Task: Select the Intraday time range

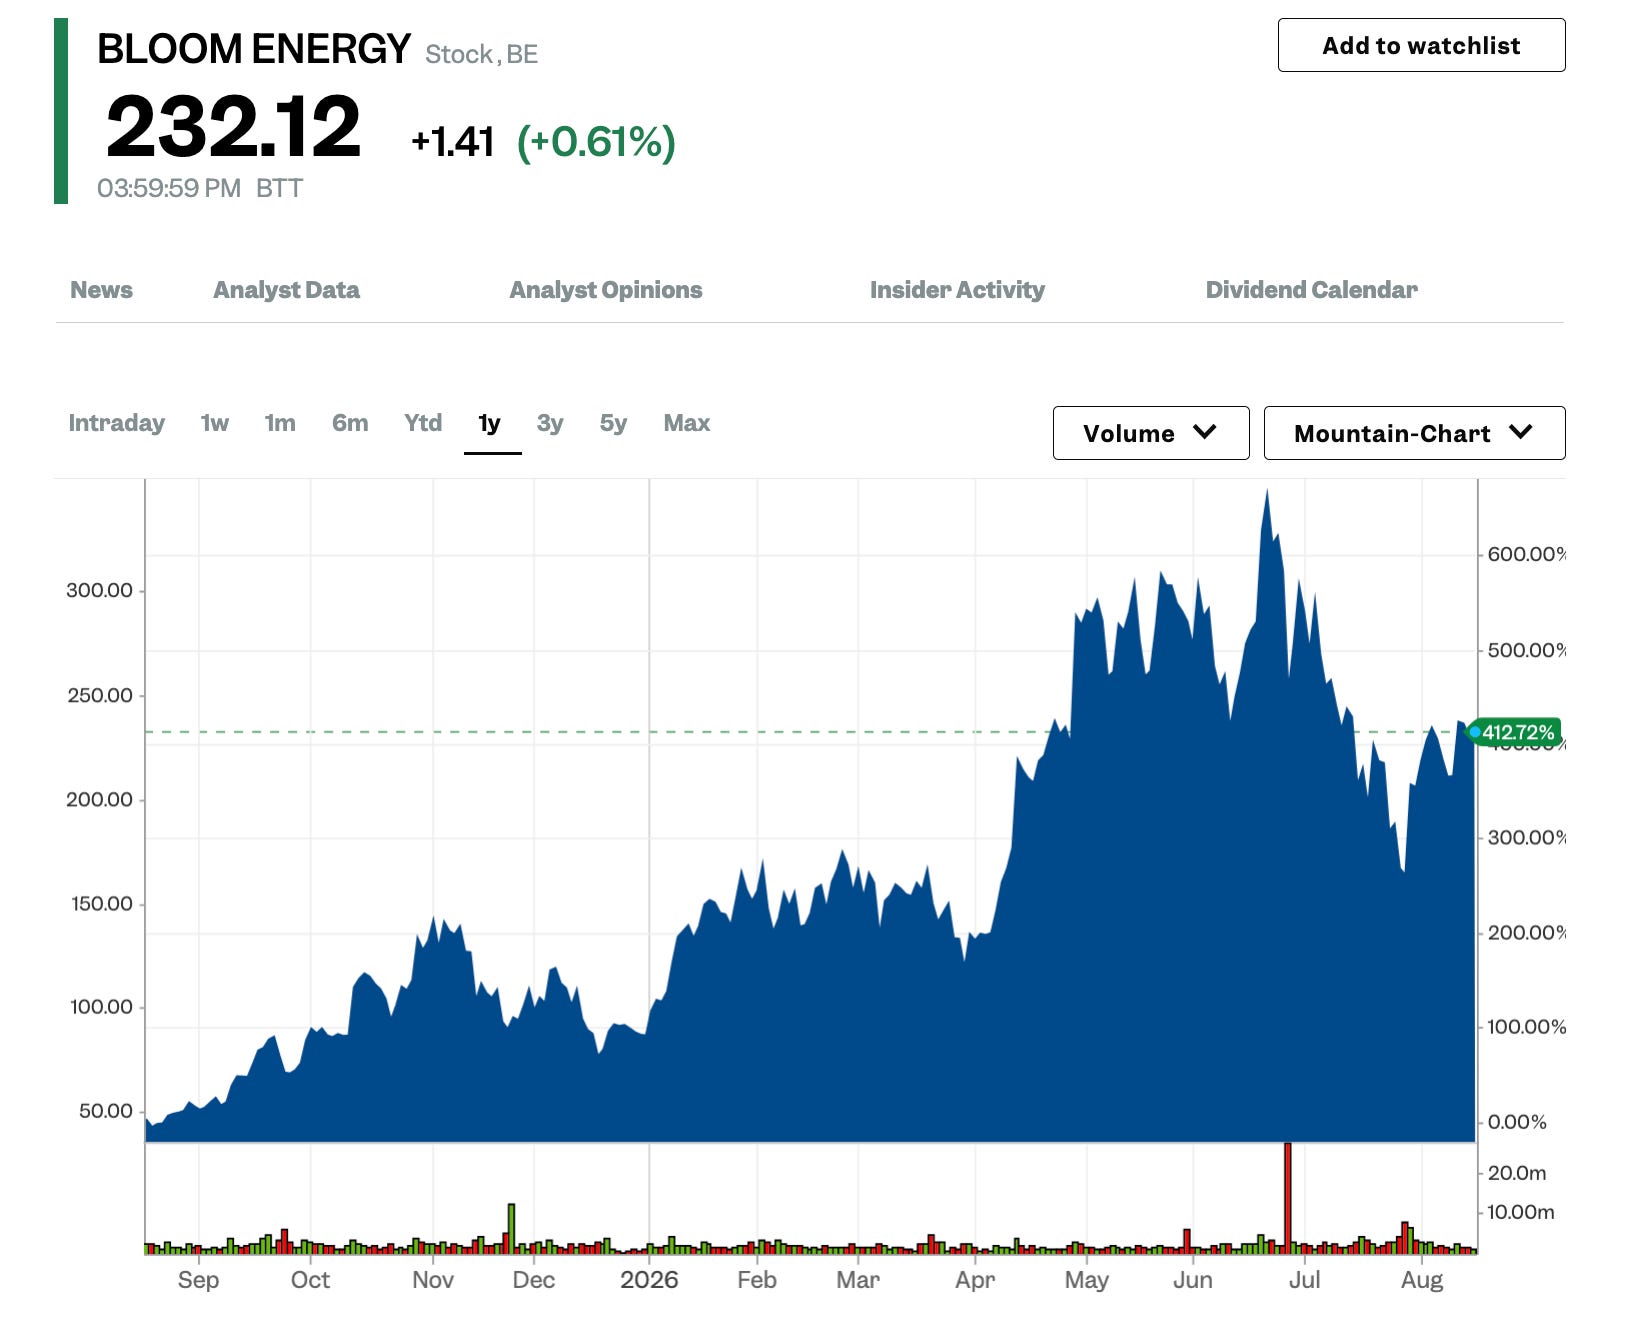Action: (x=116, y=423)
